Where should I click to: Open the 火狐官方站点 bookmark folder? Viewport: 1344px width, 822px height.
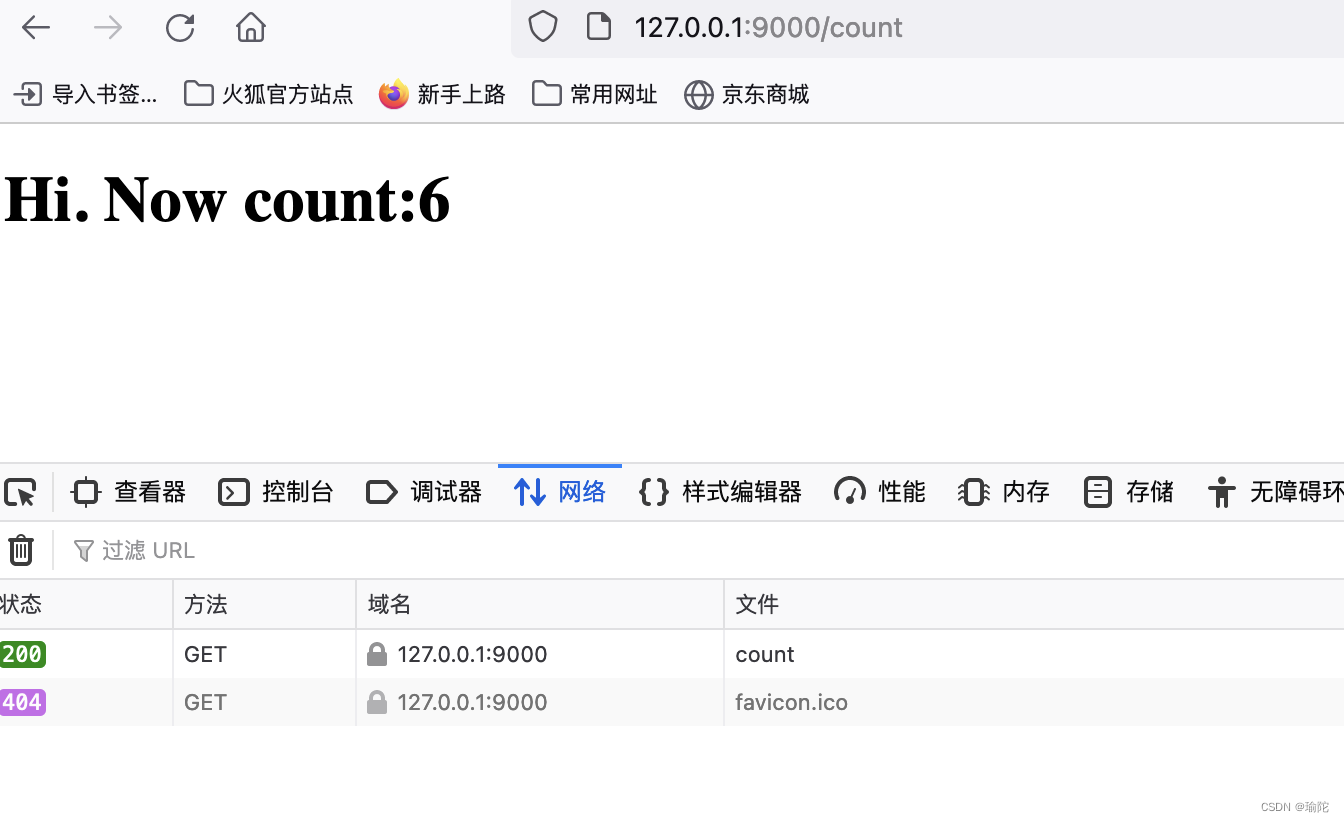tap(269, 94)
